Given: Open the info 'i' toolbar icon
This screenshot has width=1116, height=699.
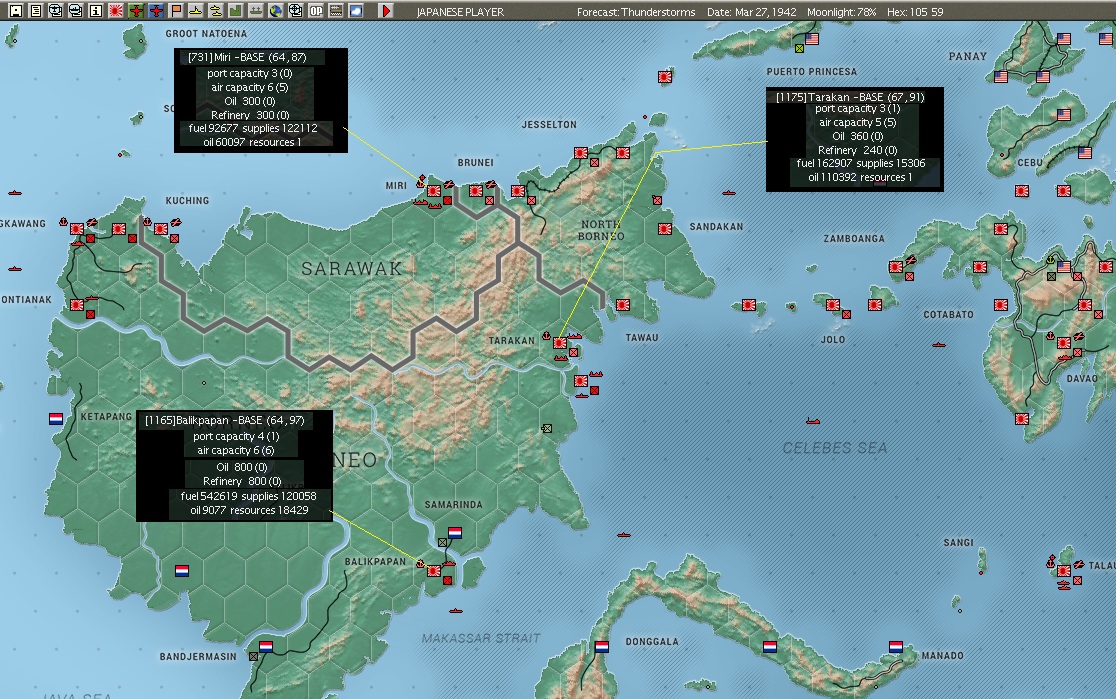Looking at the screenshot, I should (95, 11).
